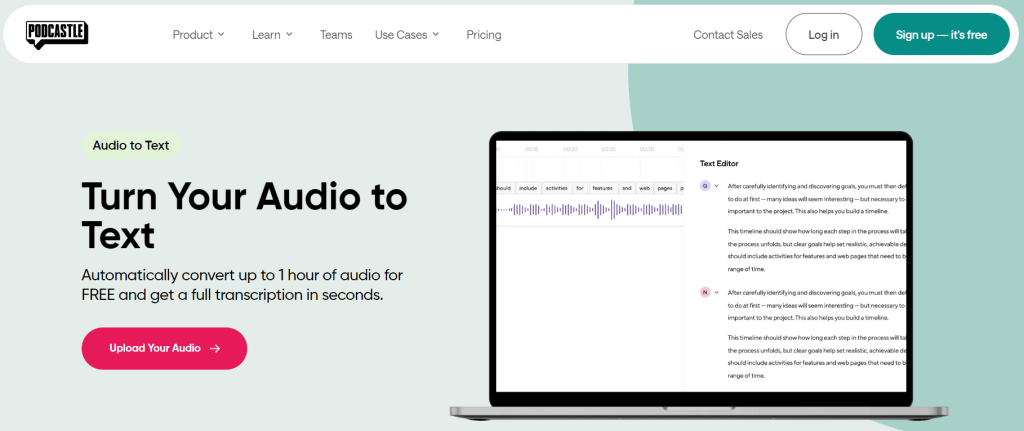Click the purple G speaker avatar
The height and width of the screenshot is (431, 1024).
click(x=704, y=185)
